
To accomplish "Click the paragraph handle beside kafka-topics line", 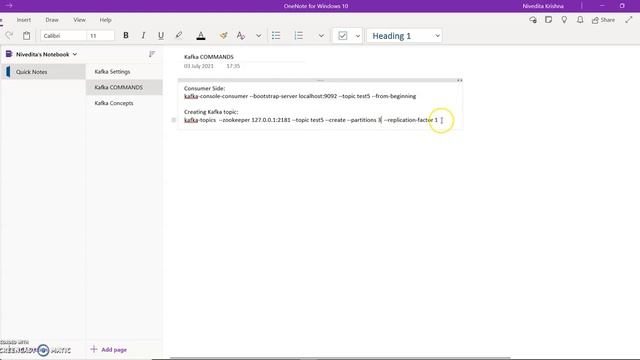I will pyautogui.click(x=173, y=120).
